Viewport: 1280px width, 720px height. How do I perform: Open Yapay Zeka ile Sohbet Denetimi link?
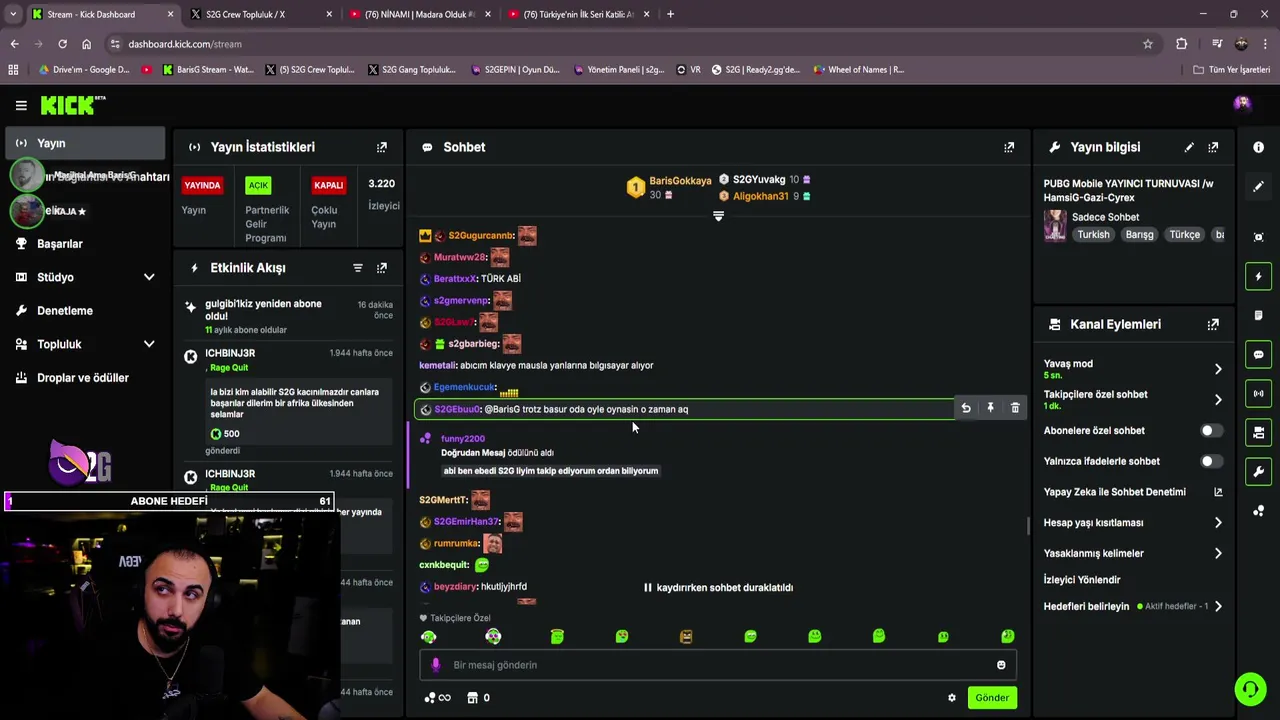tap(1133, 492)
